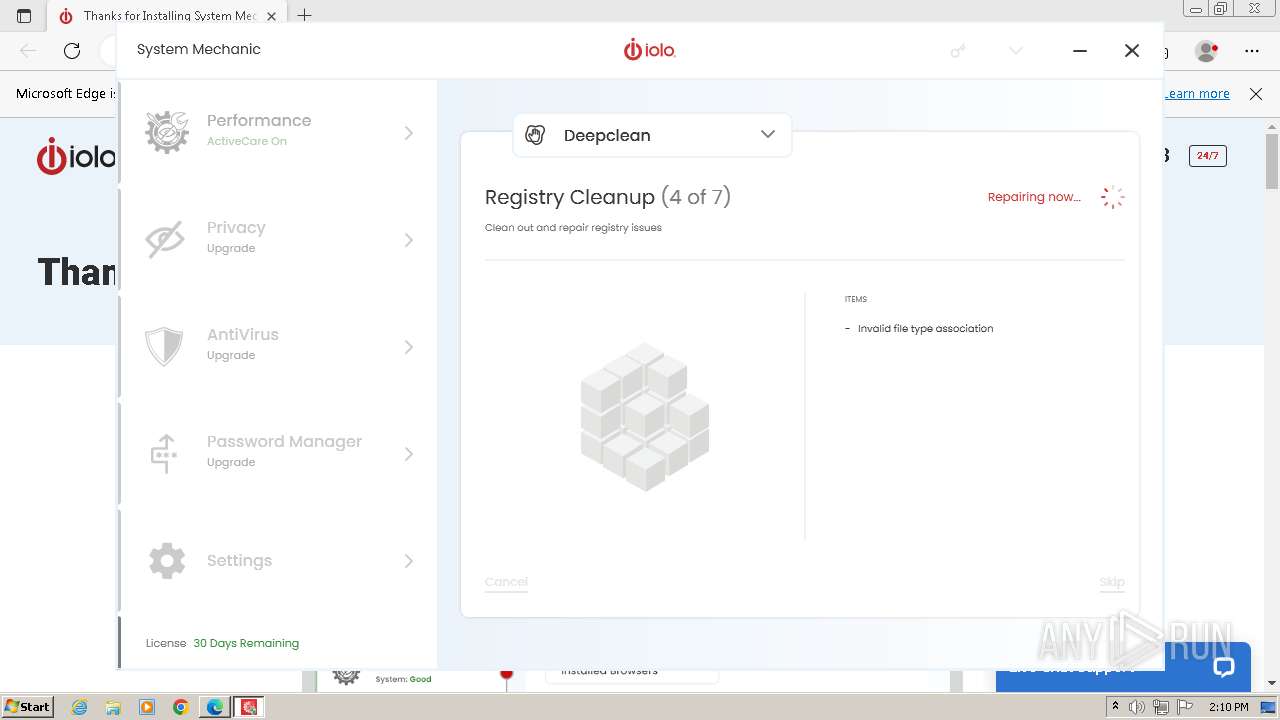Minimize the System Mechanic window

(x=1080, y=50)
